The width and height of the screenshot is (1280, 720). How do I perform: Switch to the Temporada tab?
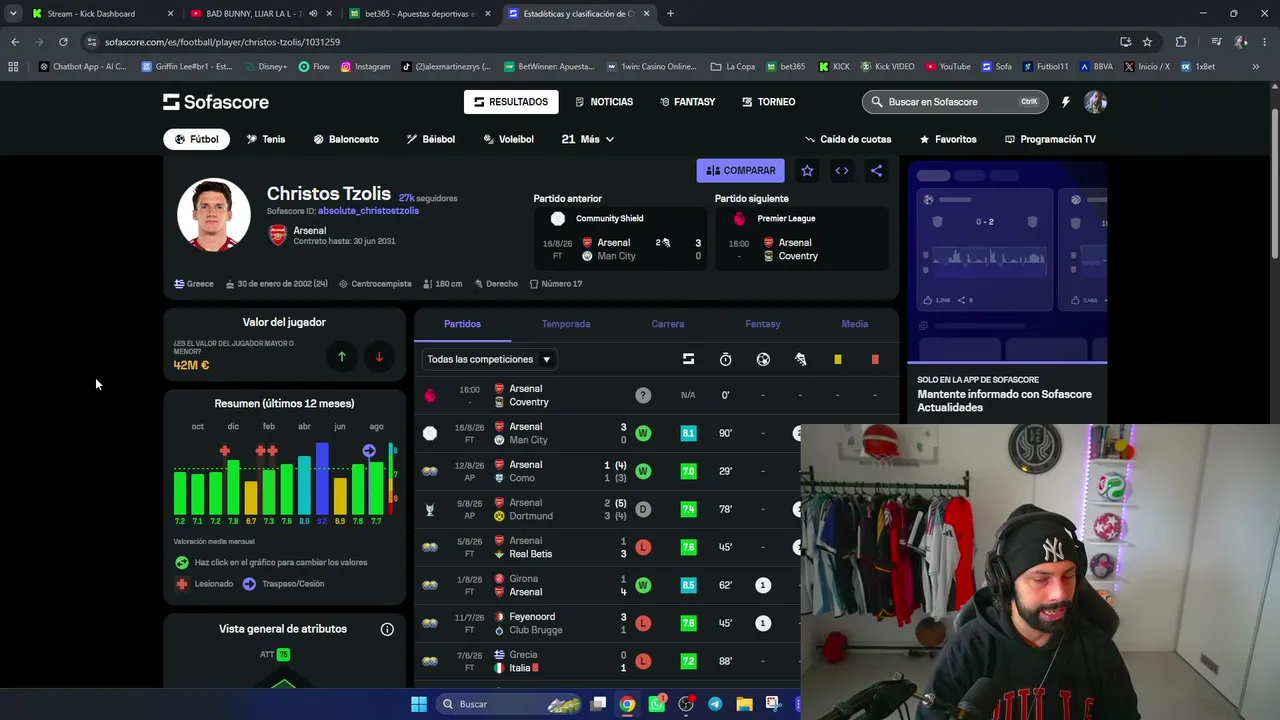point(566,324)
